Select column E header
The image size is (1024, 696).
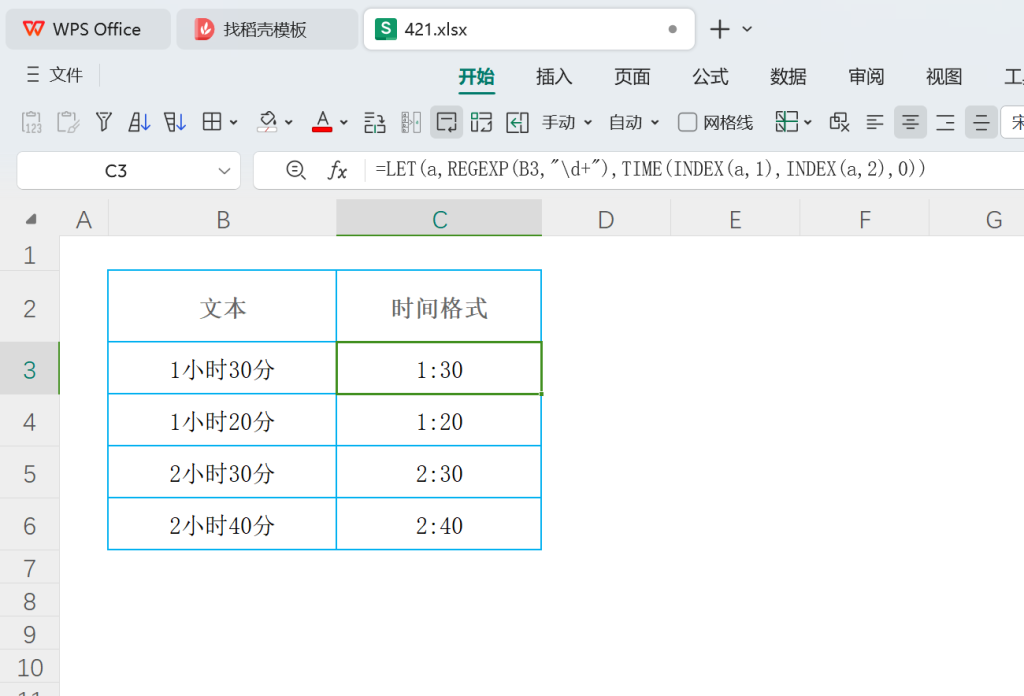coord(735,219)
